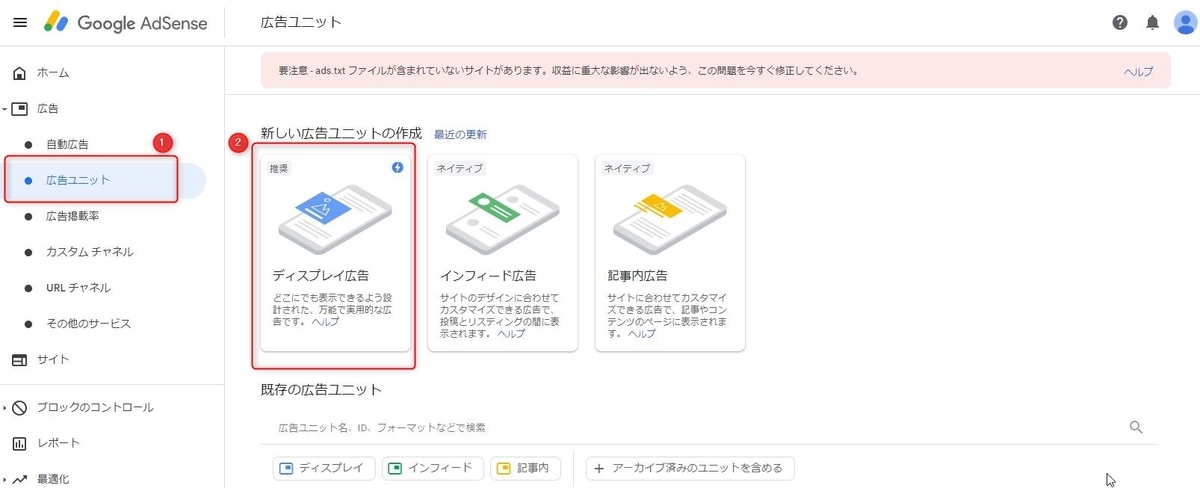
Task: Click the ヘルプ link in the alert banner
Action: tap(1138, 72)
